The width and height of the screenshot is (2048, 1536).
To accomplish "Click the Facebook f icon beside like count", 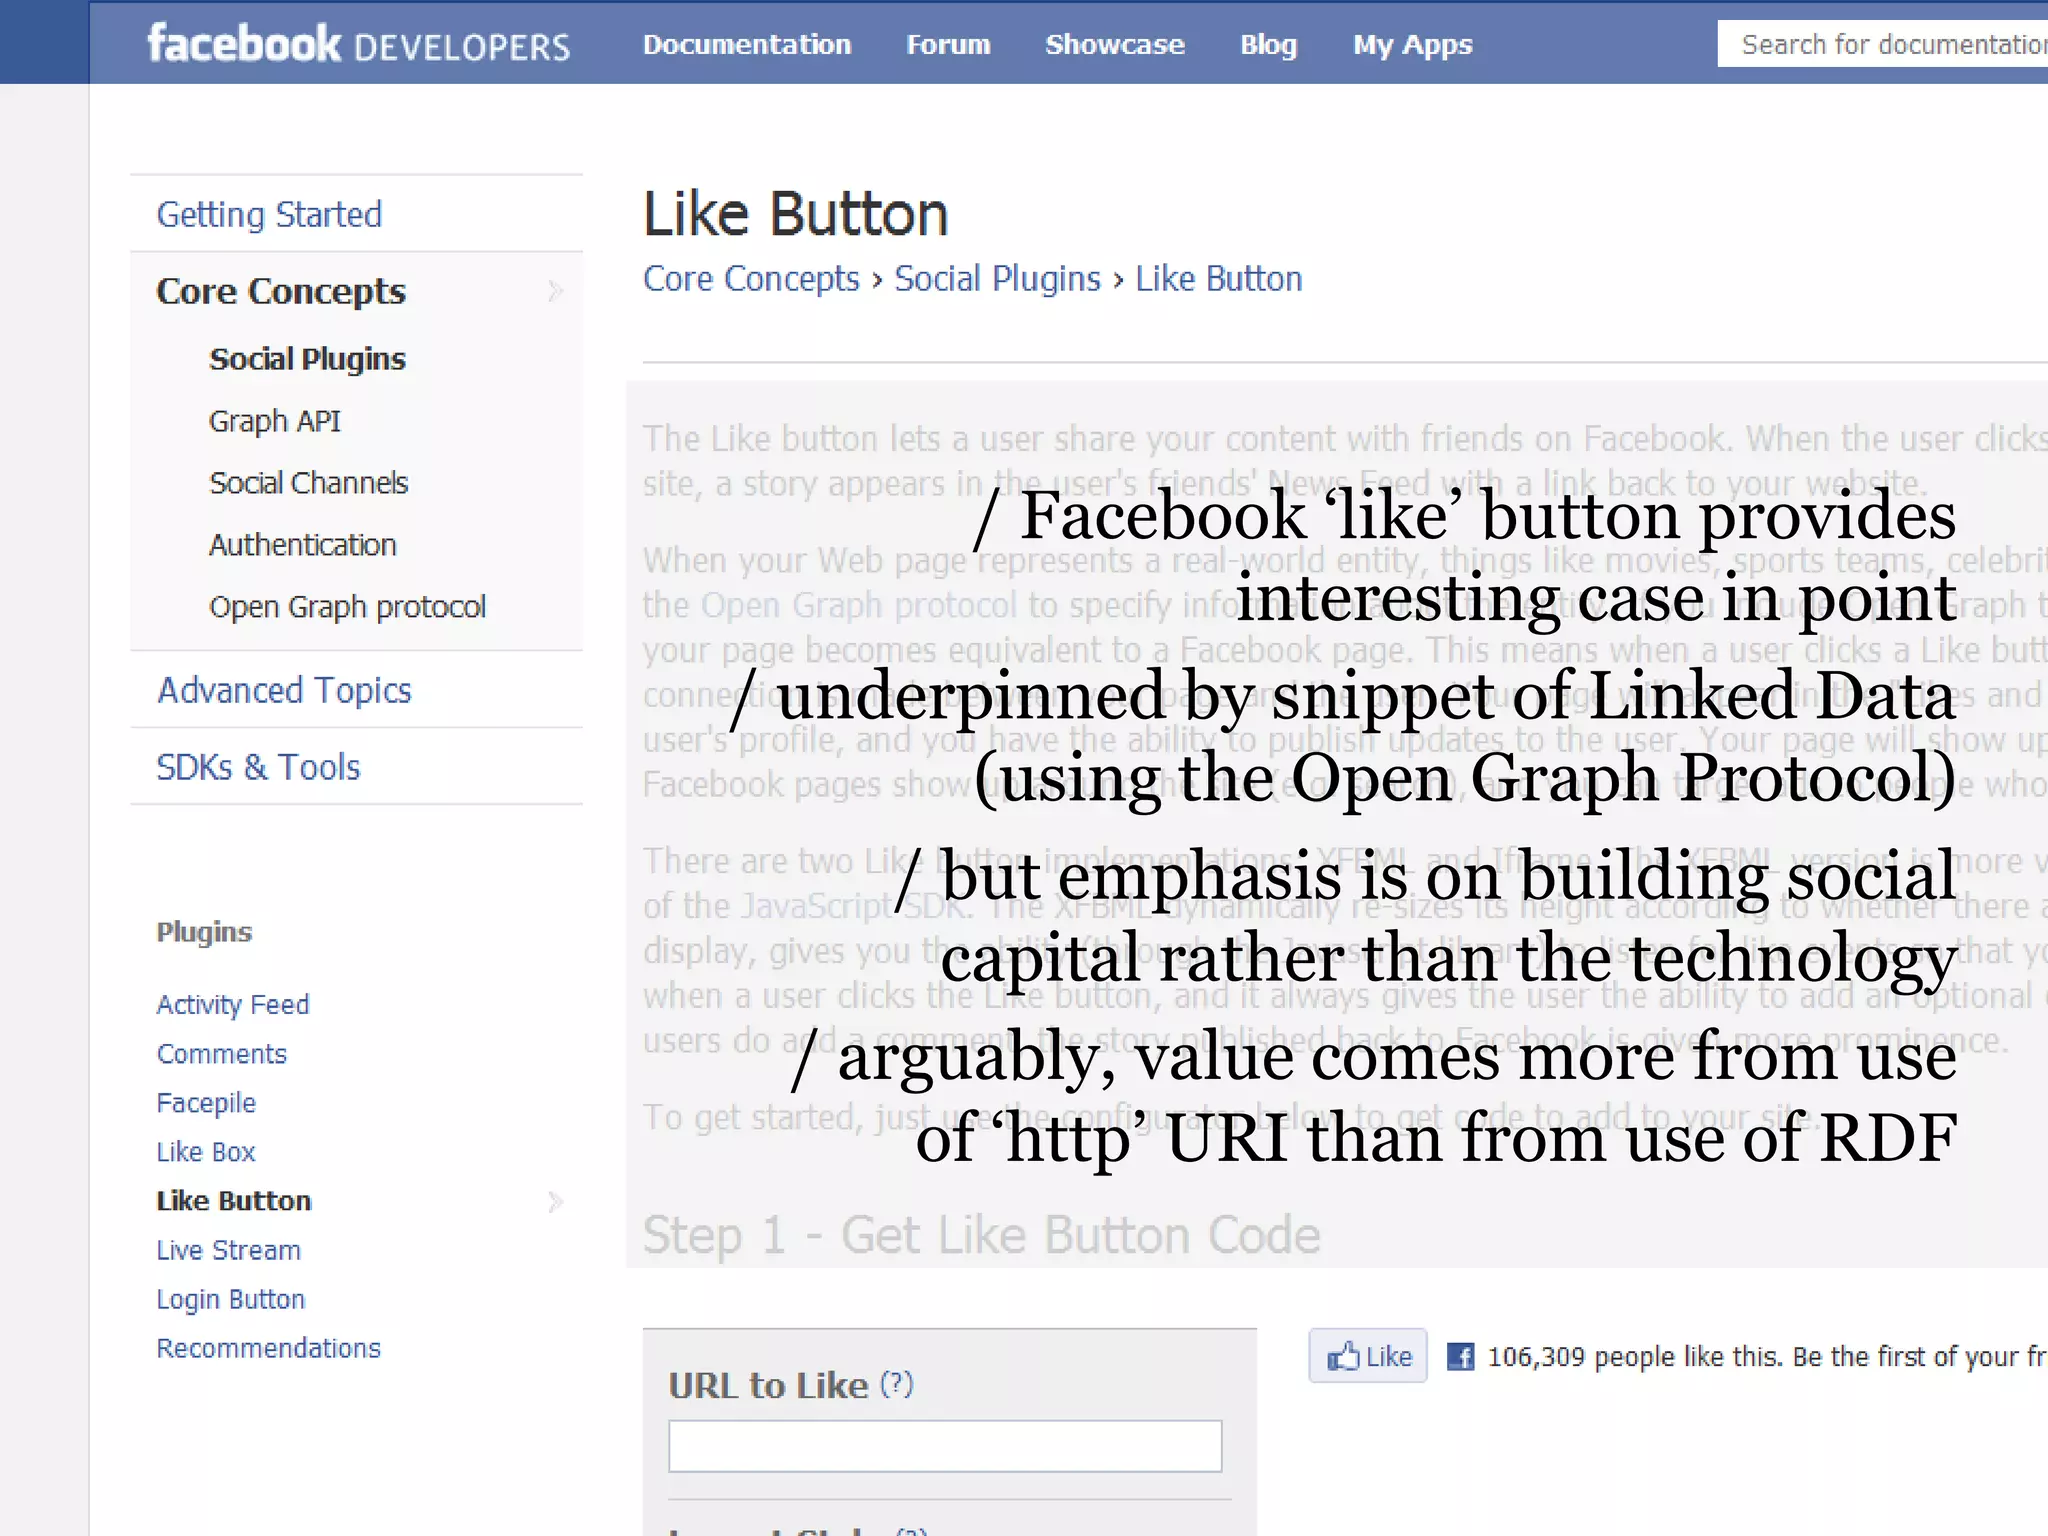I will pos(1460,1357).
